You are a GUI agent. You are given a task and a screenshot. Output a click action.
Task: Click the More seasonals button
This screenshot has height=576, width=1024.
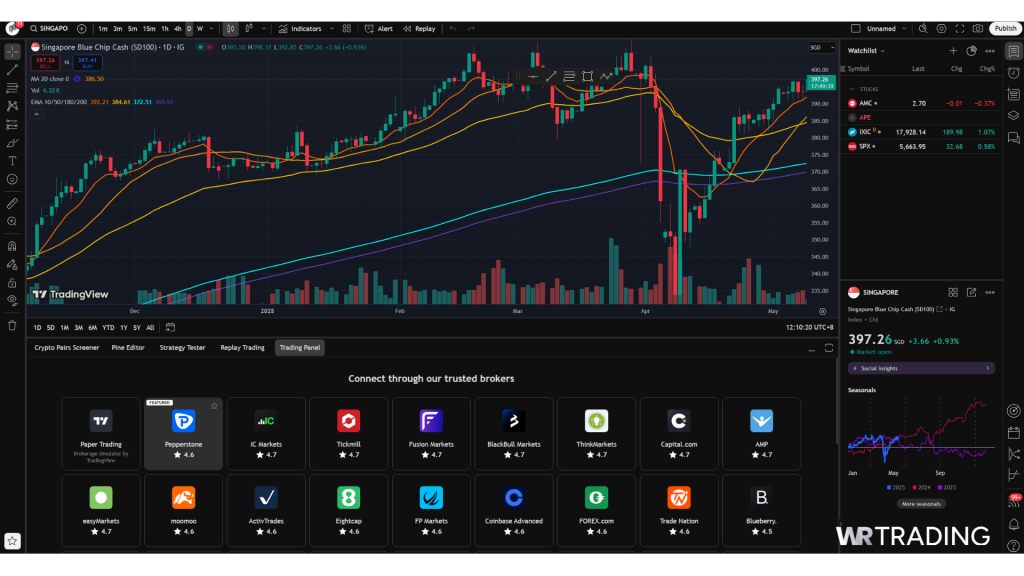point(920,504)
